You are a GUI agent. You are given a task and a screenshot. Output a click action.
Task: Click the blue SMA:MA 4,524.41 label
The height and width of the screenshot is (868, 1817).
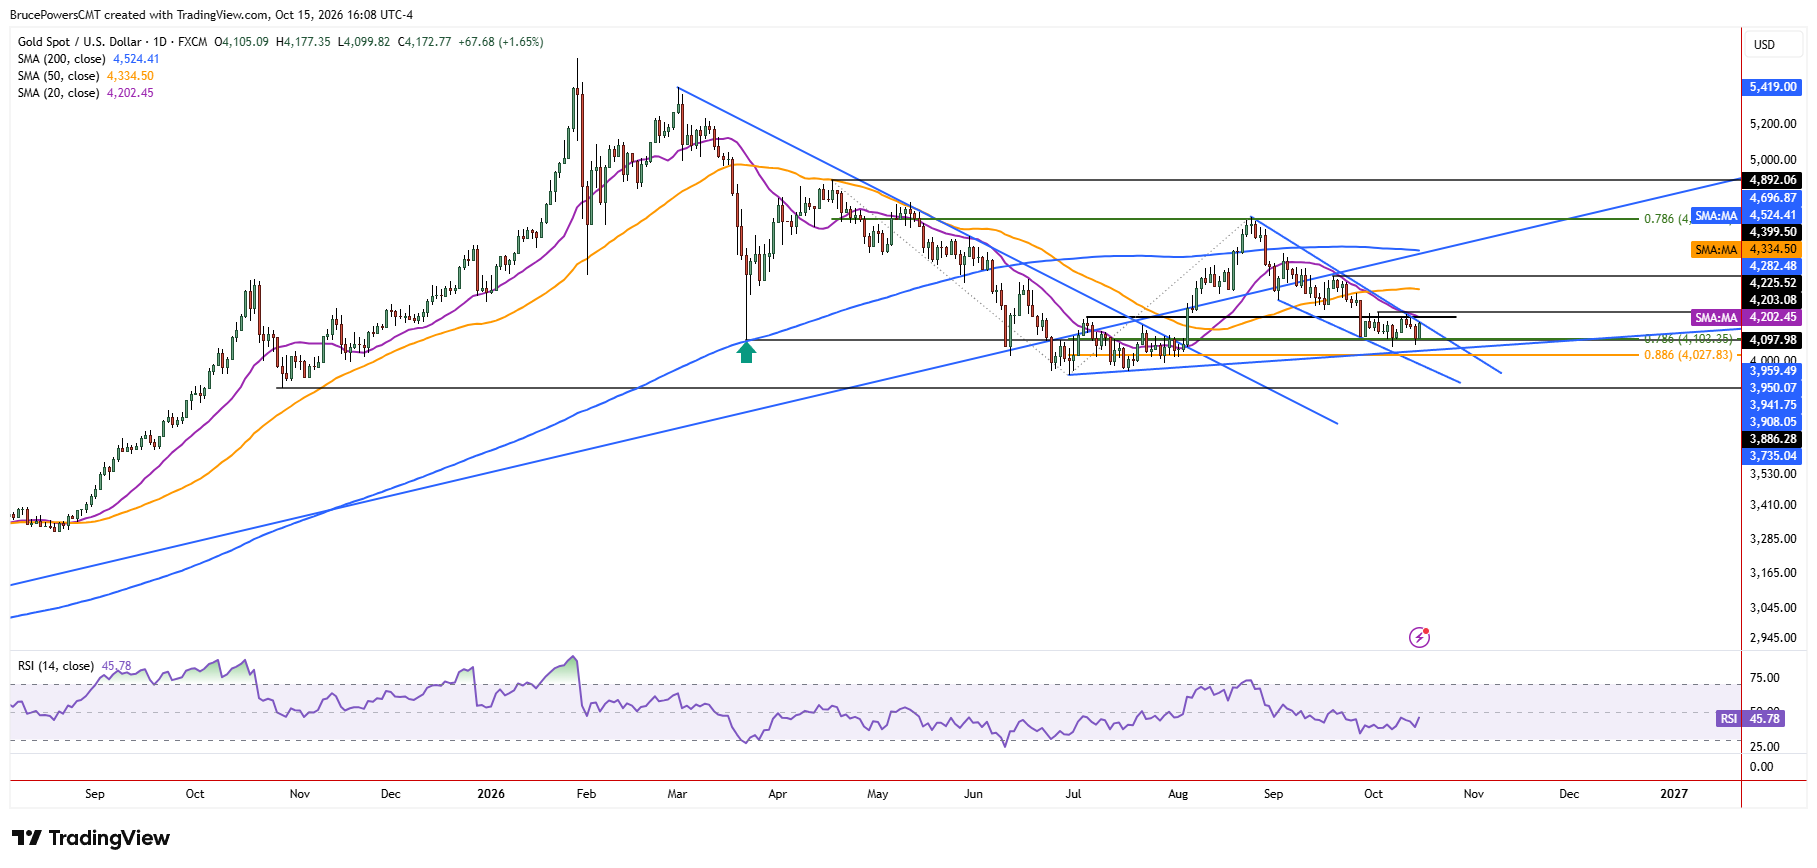[1747, 215]
